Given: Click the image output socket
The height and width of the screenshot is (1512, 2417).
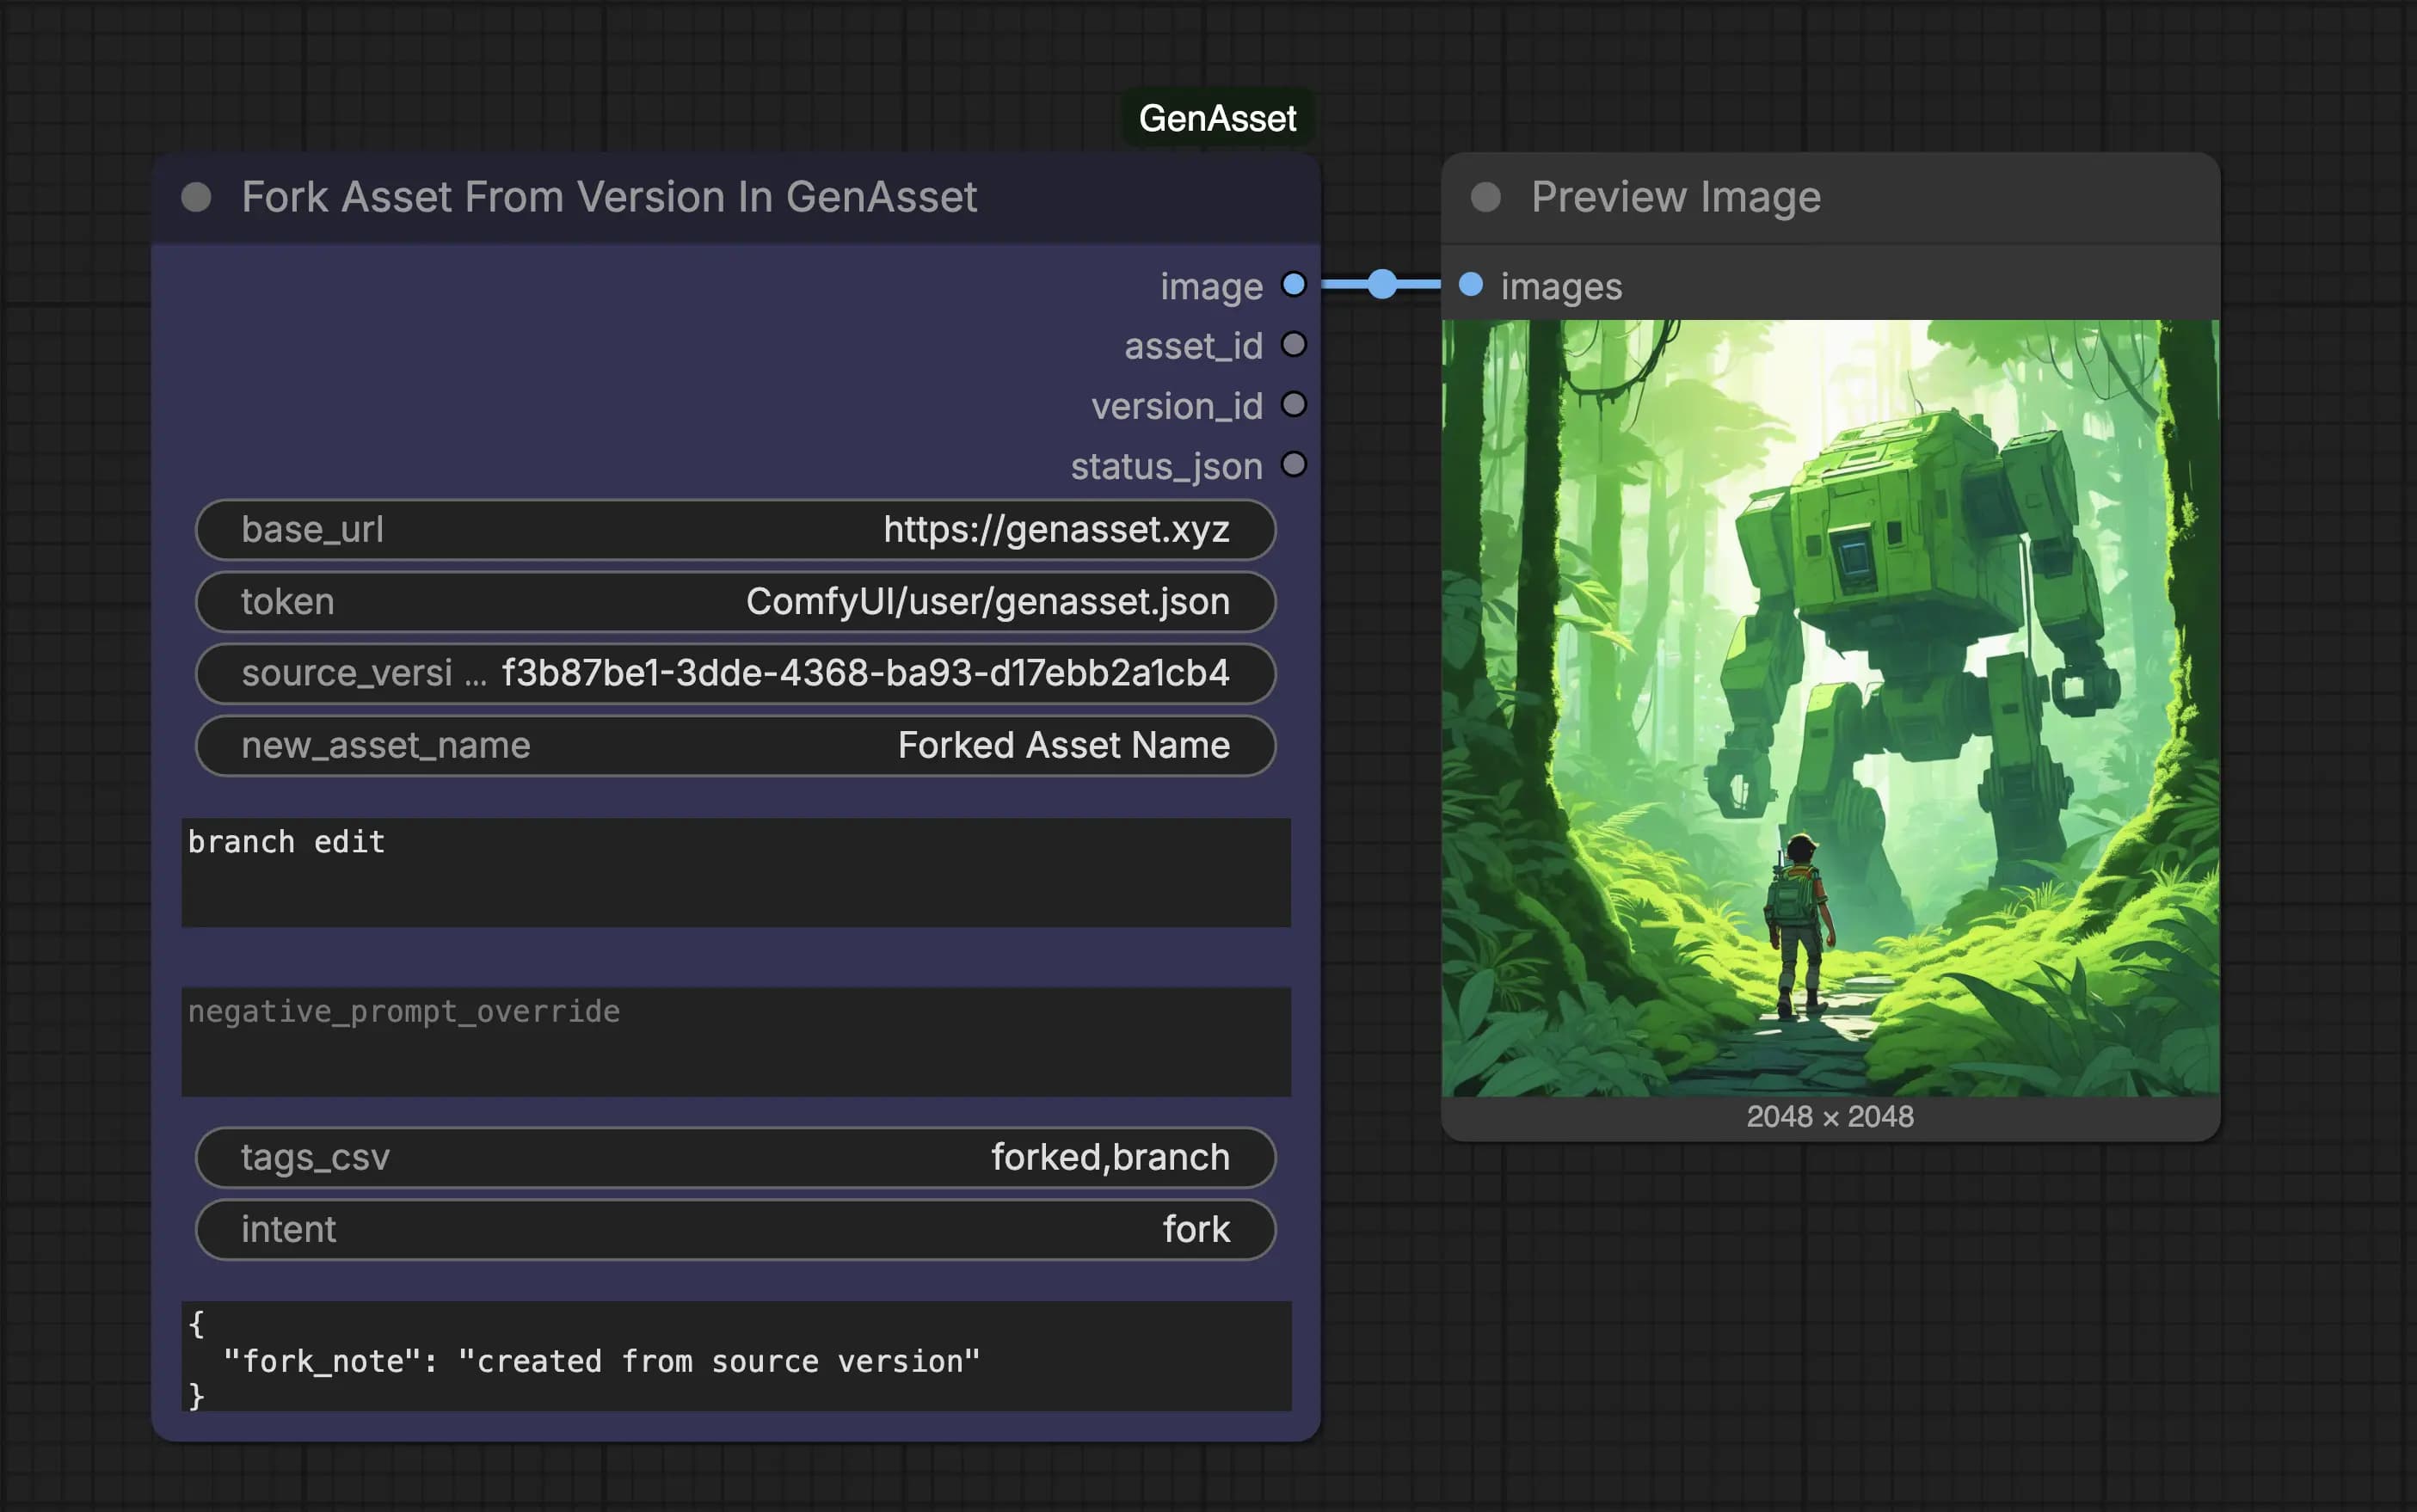Looking at the screenshot, I should (1294, 285).
